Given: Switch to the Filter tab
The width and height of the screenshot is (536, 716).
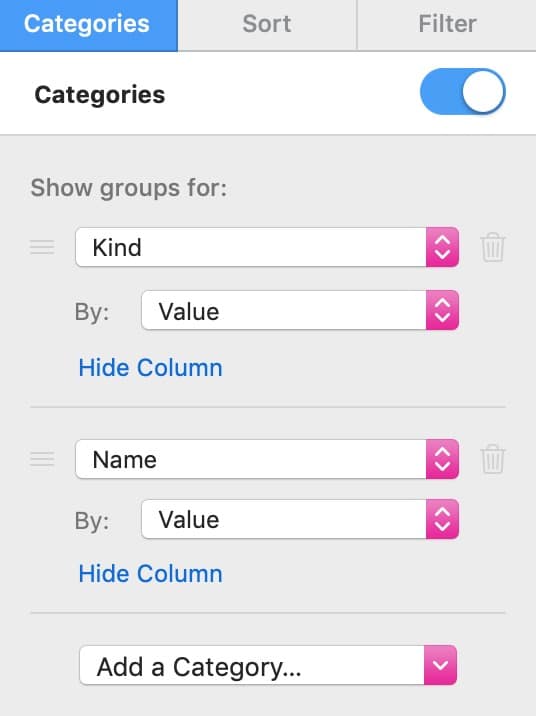Looking at the screenshot, I should point(447,25).
